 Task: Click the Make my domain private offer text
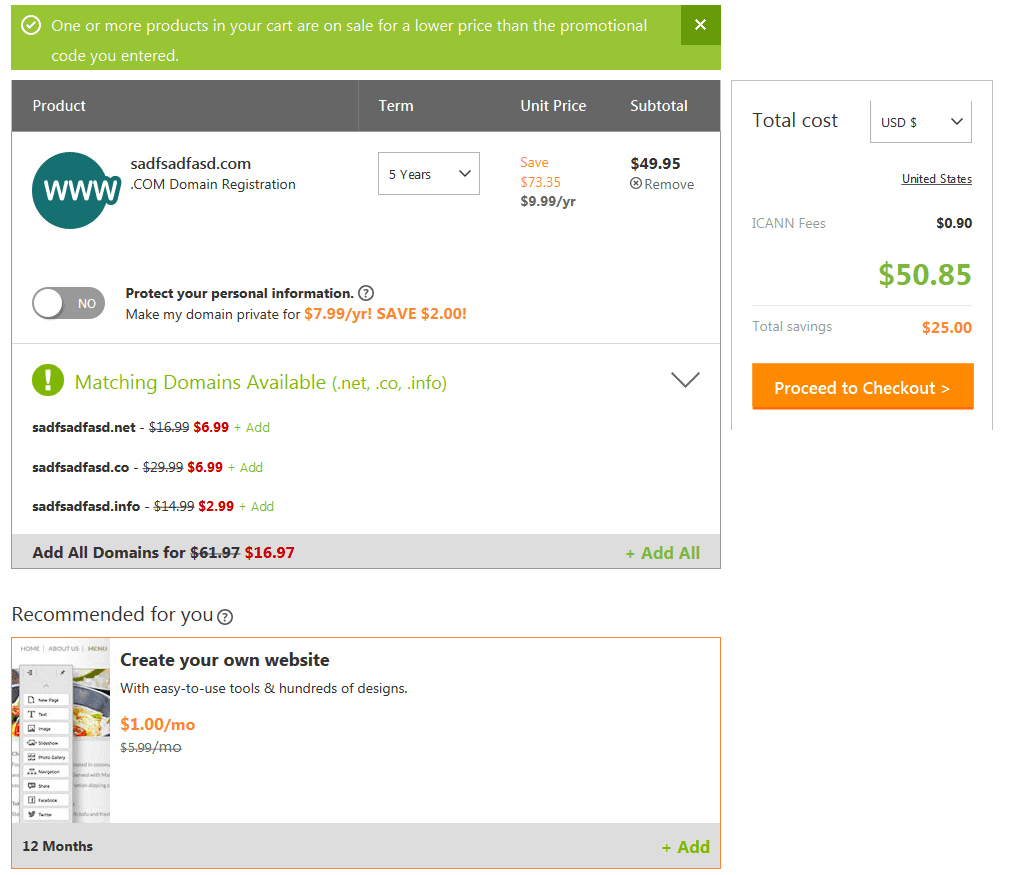pyautogui.click(x=295, y=313)
